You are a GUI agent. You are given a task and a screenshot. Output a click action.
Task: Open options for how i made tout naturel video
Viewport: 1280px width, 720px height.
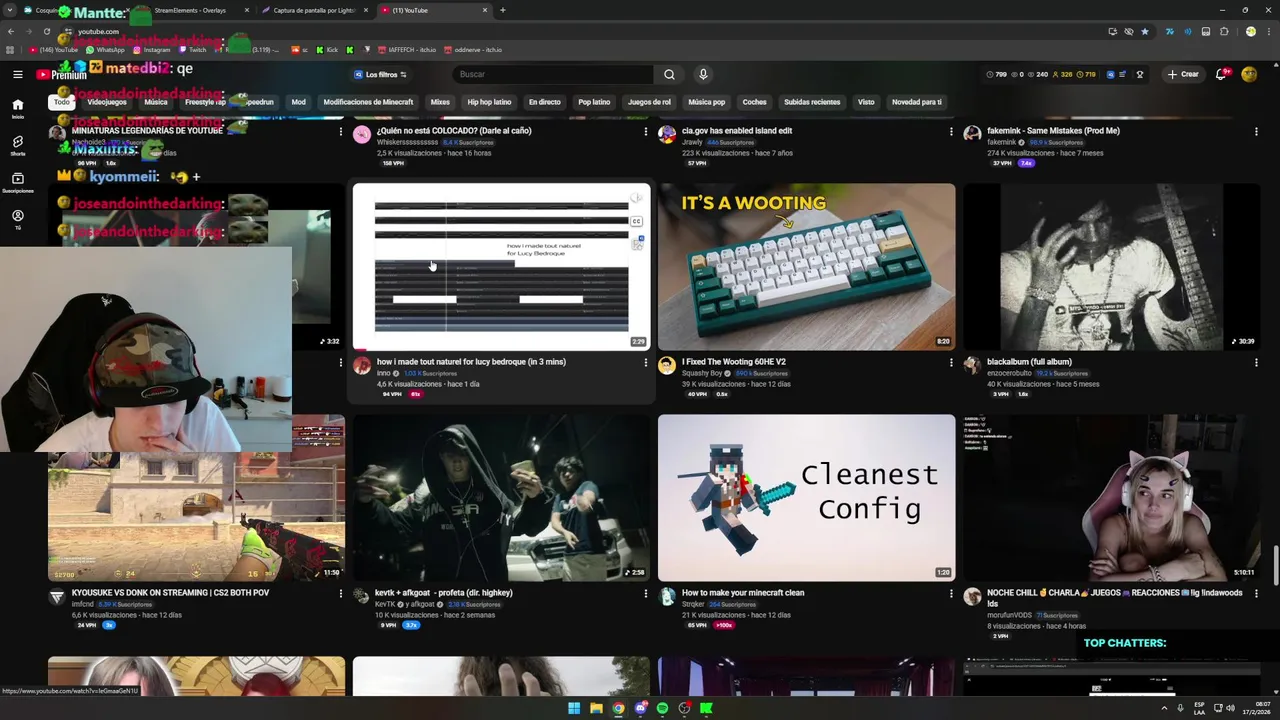pos(645,362)
